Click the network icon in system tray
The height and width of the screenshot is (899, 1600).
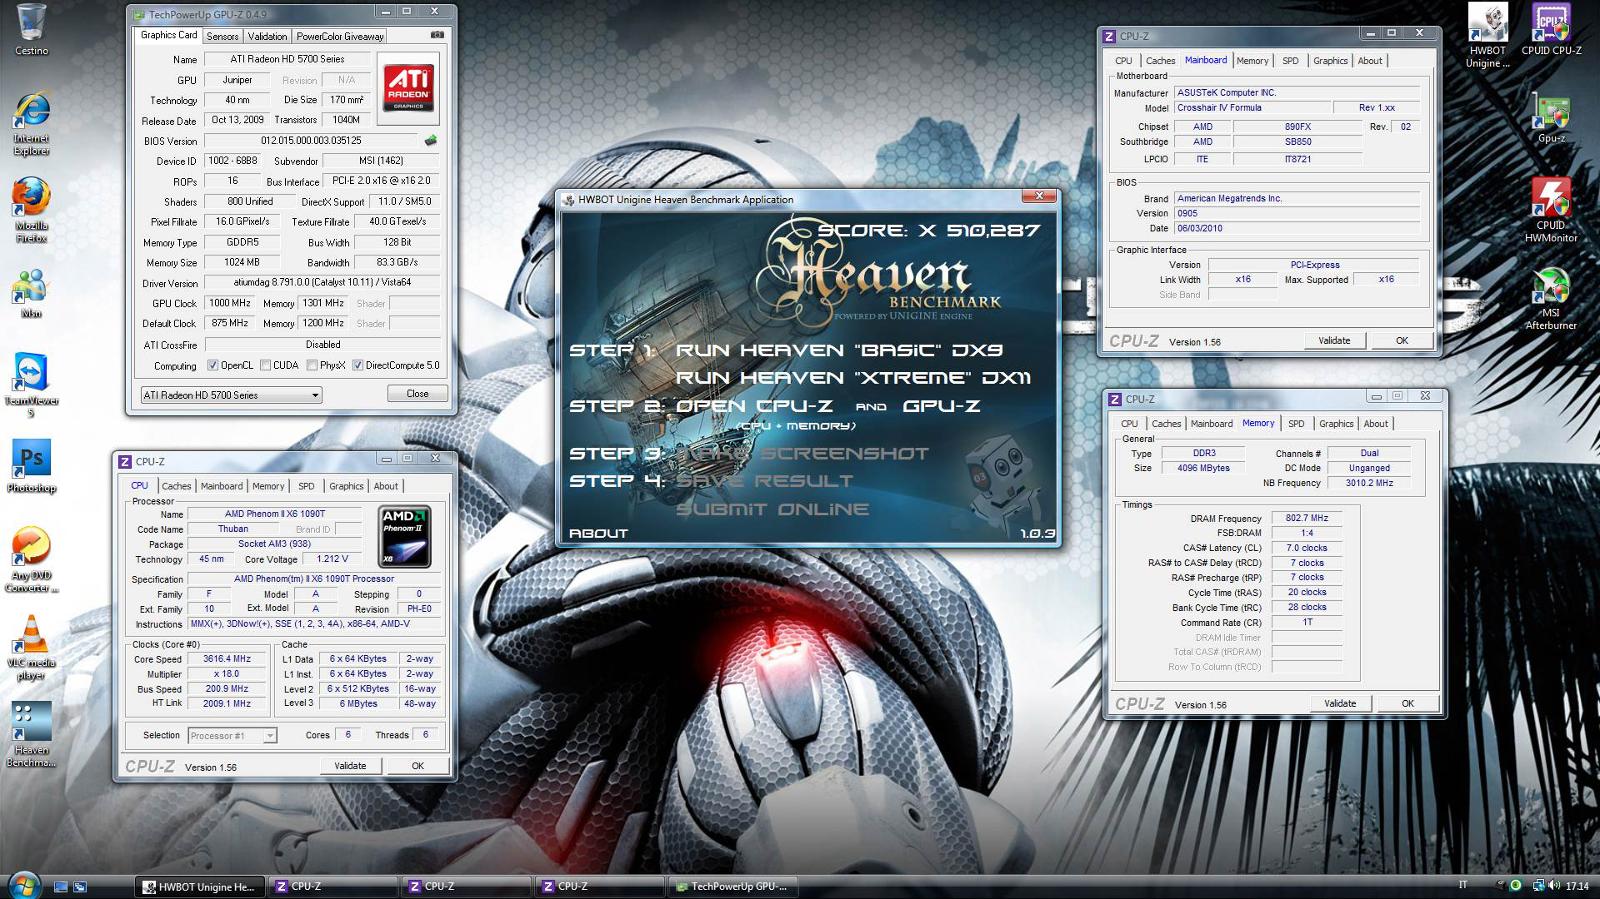[1538, 886]
